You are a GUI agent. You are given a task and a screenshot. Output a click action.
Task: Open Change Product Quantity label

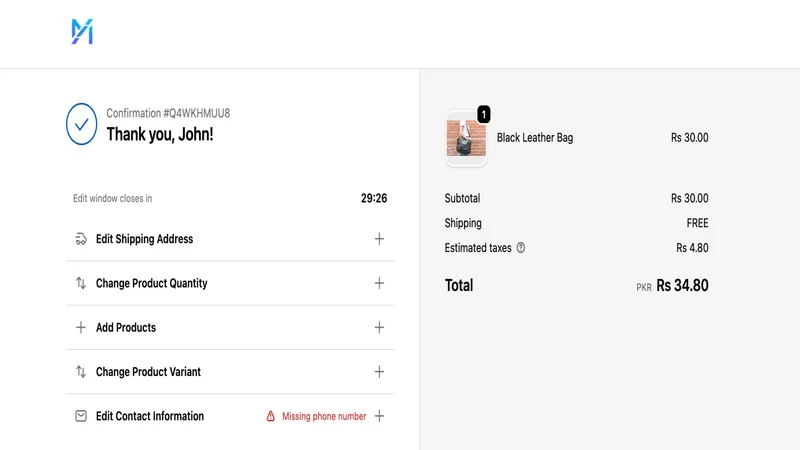tap(152, 284)
